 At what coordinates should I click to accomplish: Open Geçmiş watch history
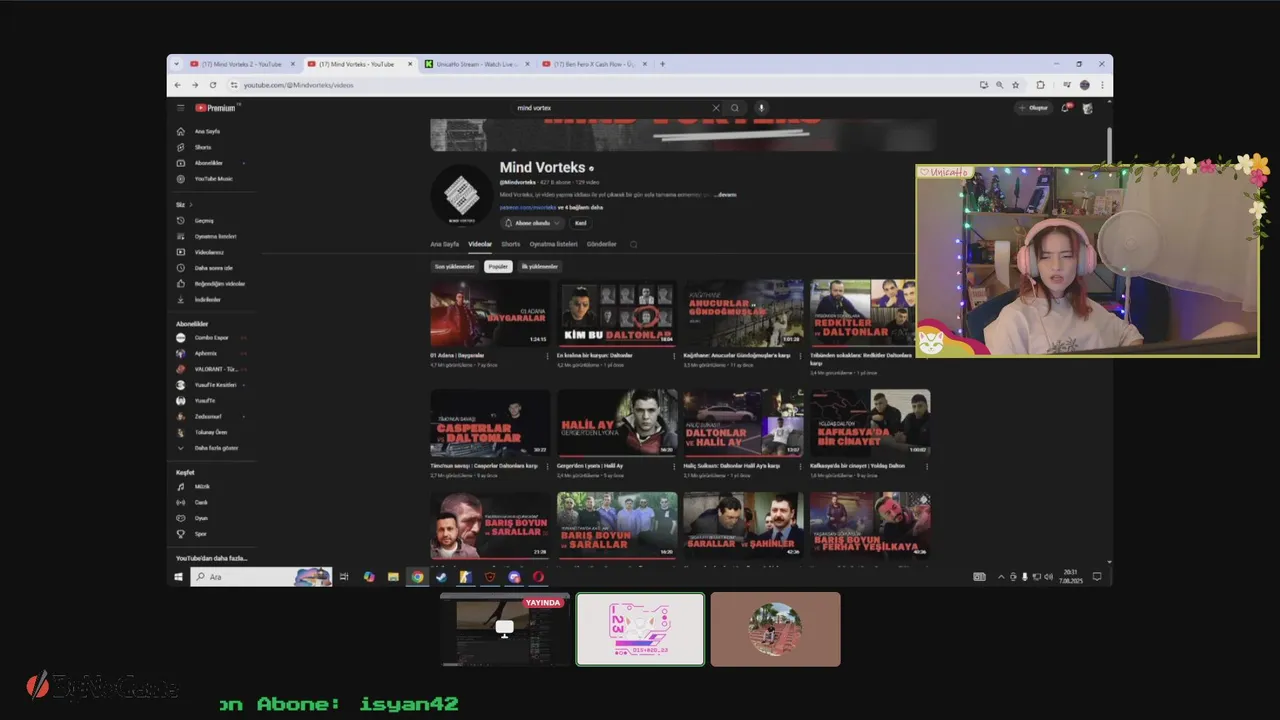(x=204, y=220)
